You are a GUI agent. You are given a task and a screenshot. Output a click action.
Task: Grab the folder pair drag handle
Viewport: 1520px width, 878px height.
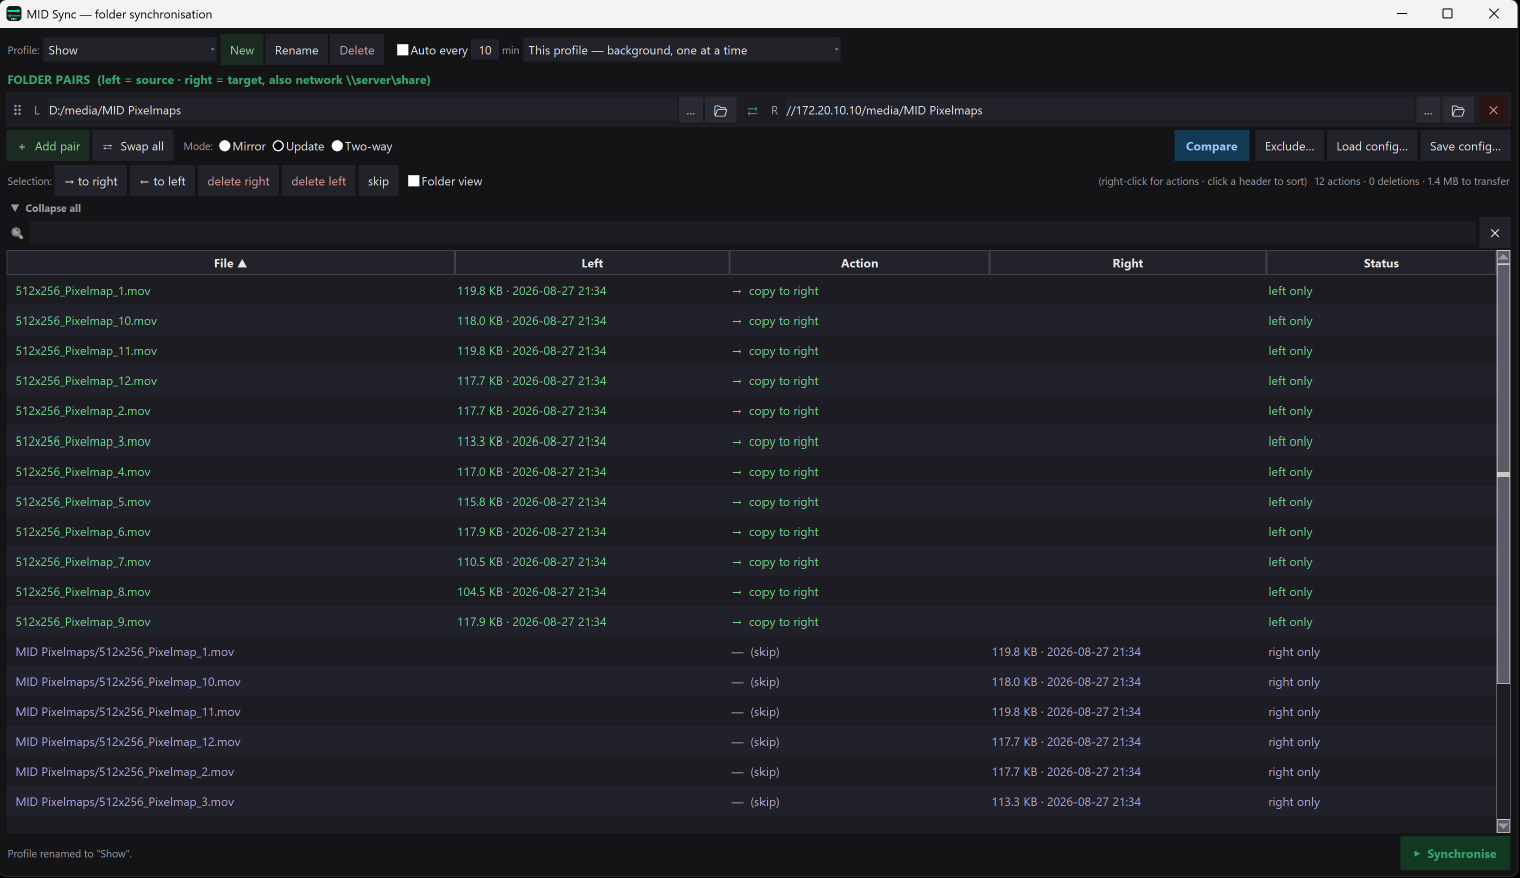(17, 111)
